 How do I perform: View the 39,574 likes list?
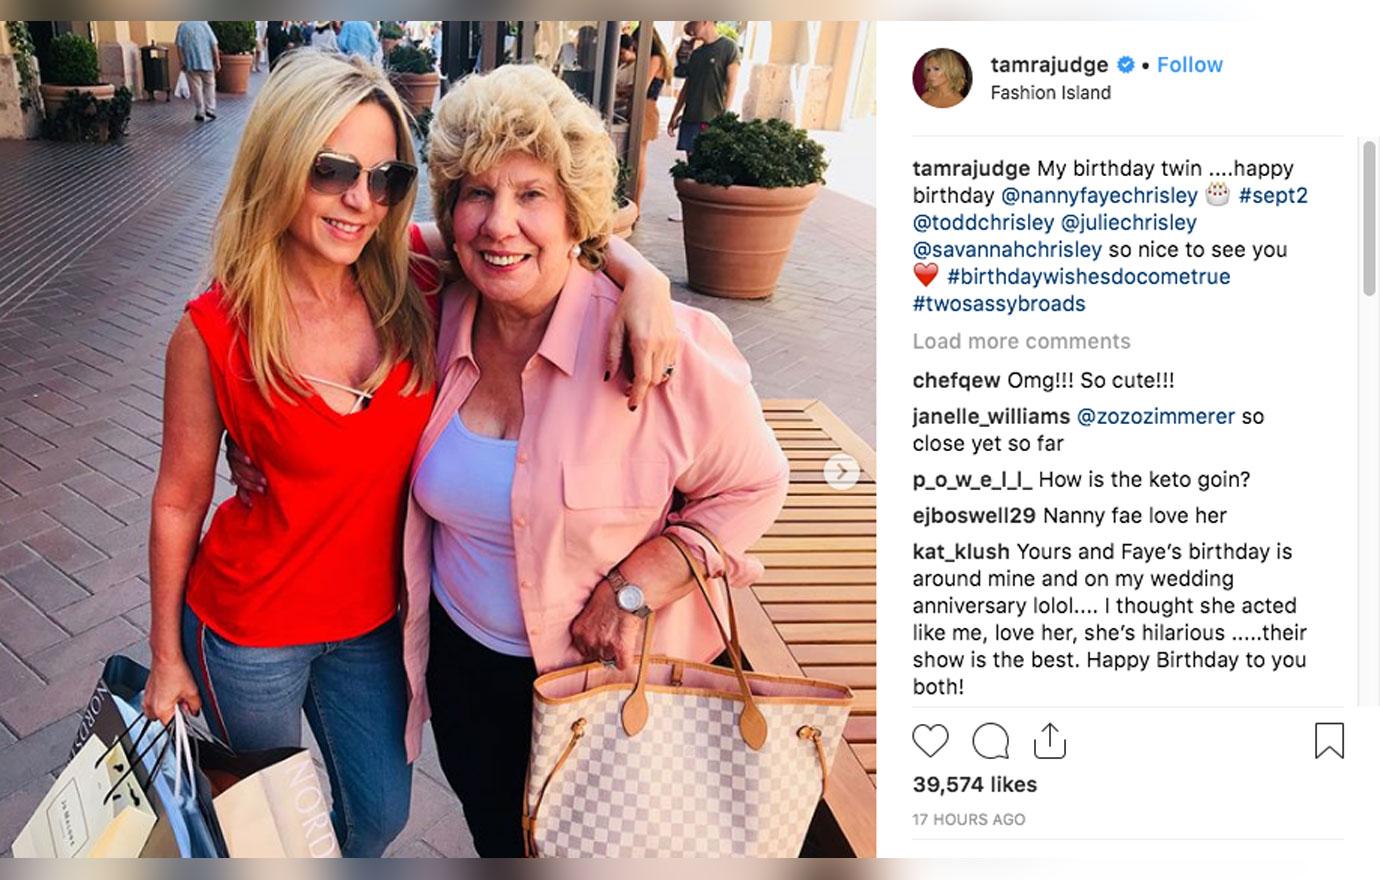(x=974, y=785)
